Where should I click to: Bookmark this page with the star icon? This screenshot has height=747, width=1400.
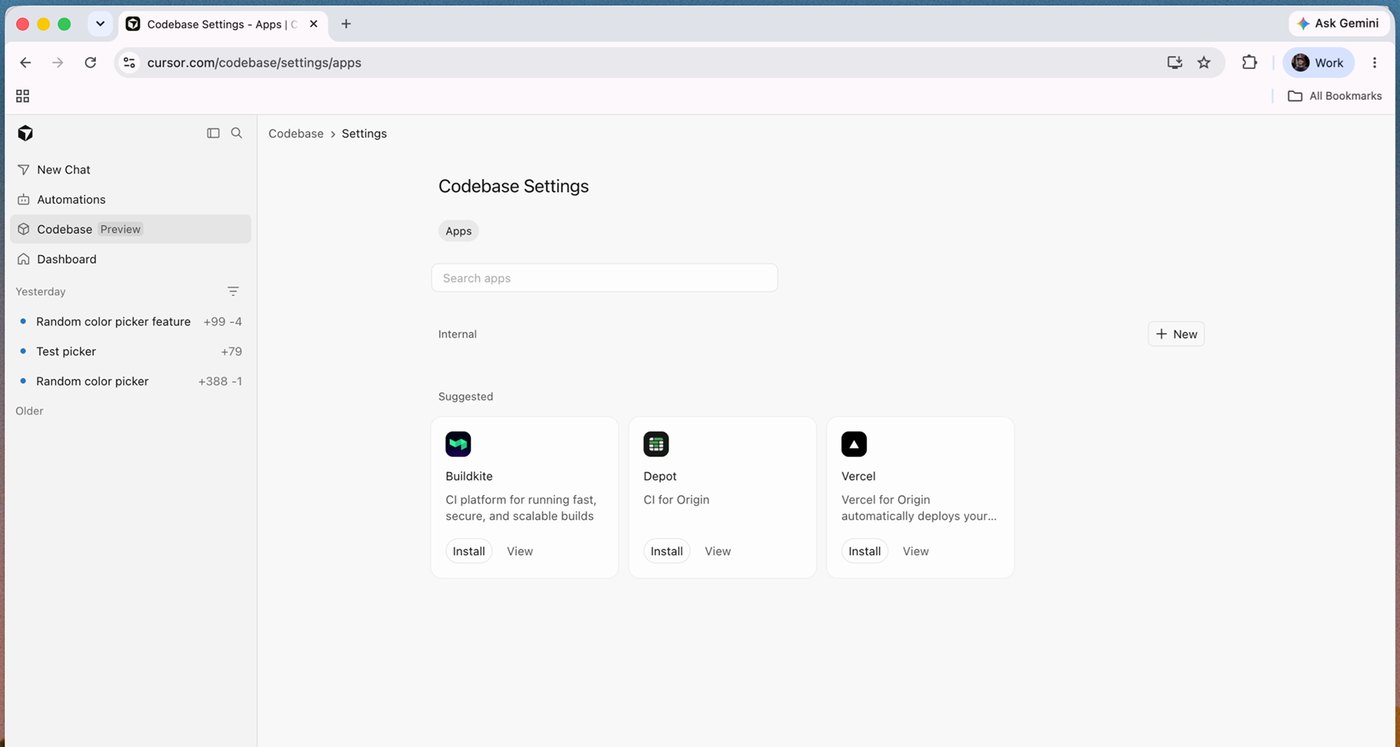[x=1204, y=62]
